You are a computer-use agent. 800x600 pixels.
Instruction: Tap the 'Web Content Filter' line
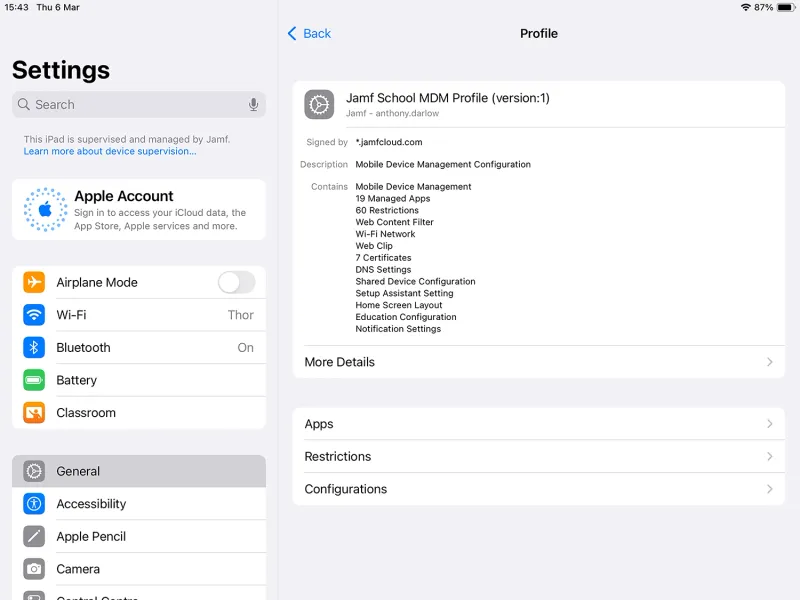point(394,222)
